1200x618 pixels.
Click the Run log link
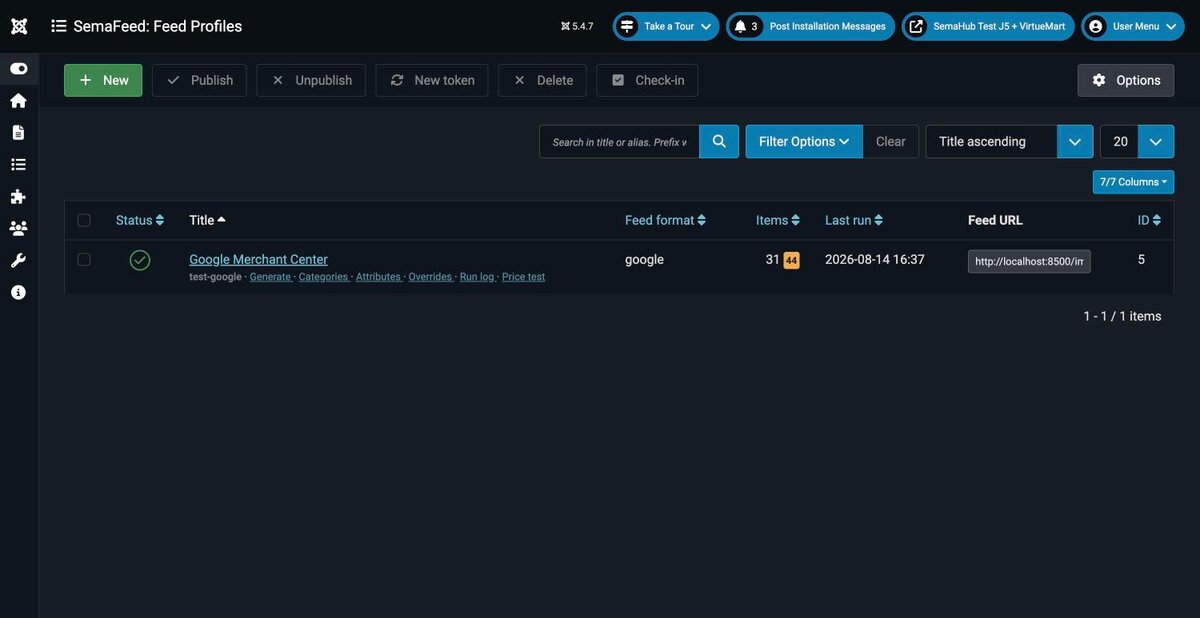click(477, 277)
